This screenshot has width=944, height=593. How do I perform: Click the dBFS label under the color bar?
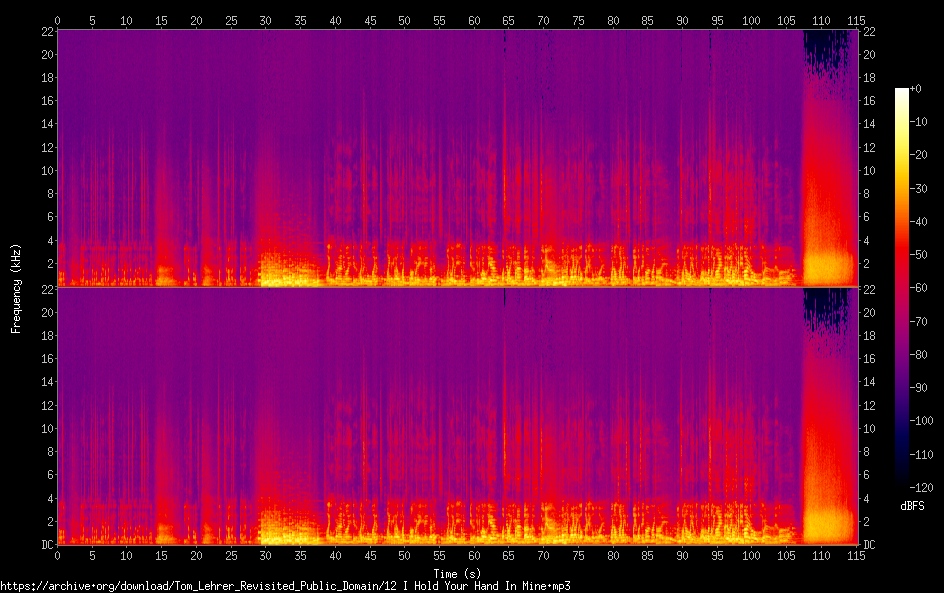[911, 507]
